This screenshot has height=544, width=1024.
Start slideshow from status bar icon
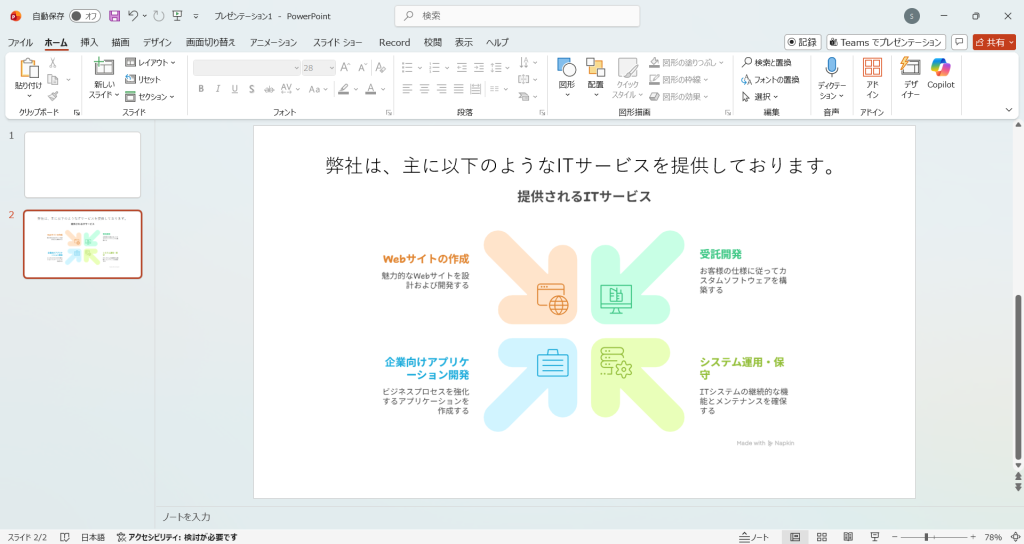click(x=874, y=537)
